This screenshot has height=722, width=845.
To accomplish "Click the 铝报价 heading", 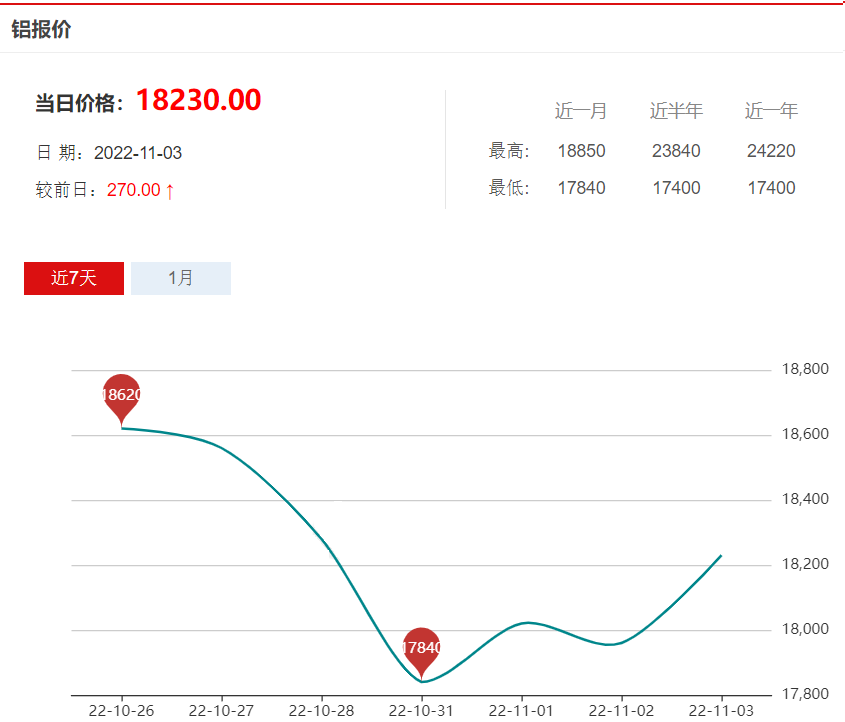I will click(x=41, y=29).
